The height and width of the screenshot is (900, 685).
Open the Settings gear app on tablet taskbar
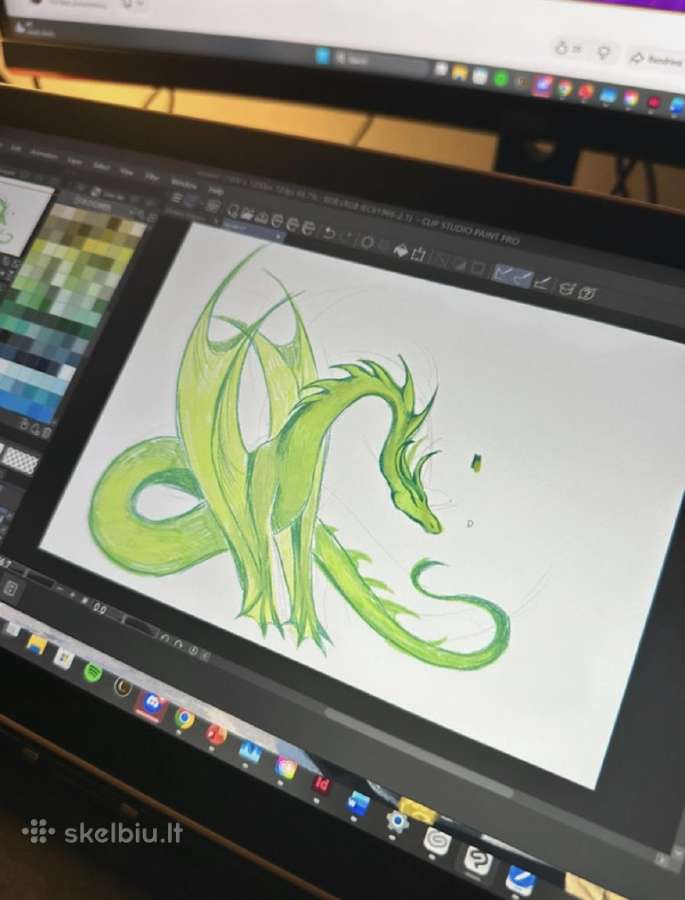click(x=397, y=821)
